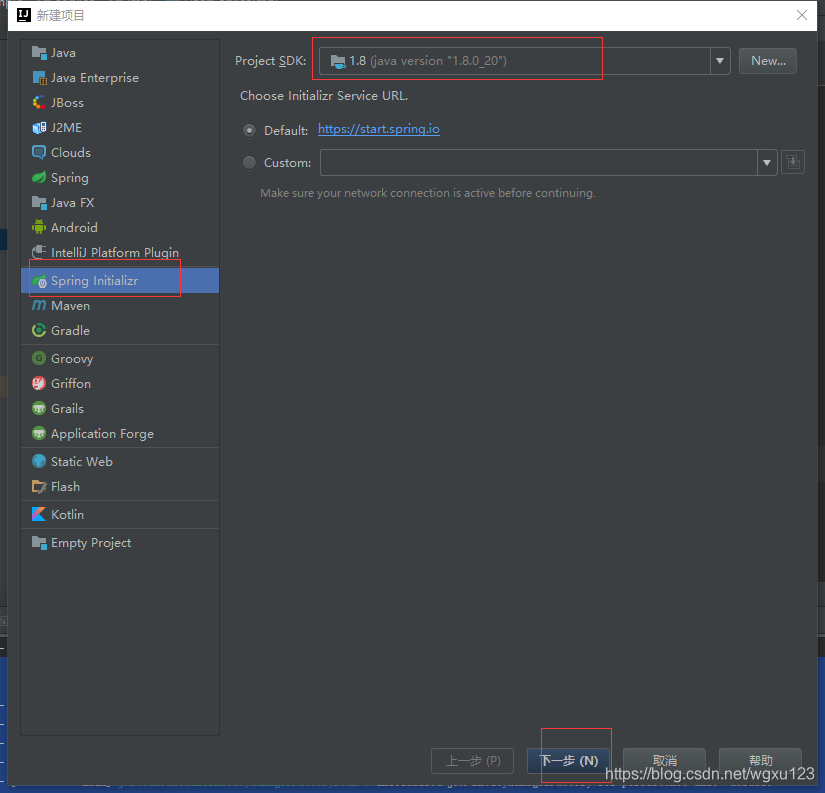Select Spring Initializr label in list
Viewport: 825px width, 793px height.
95,281
